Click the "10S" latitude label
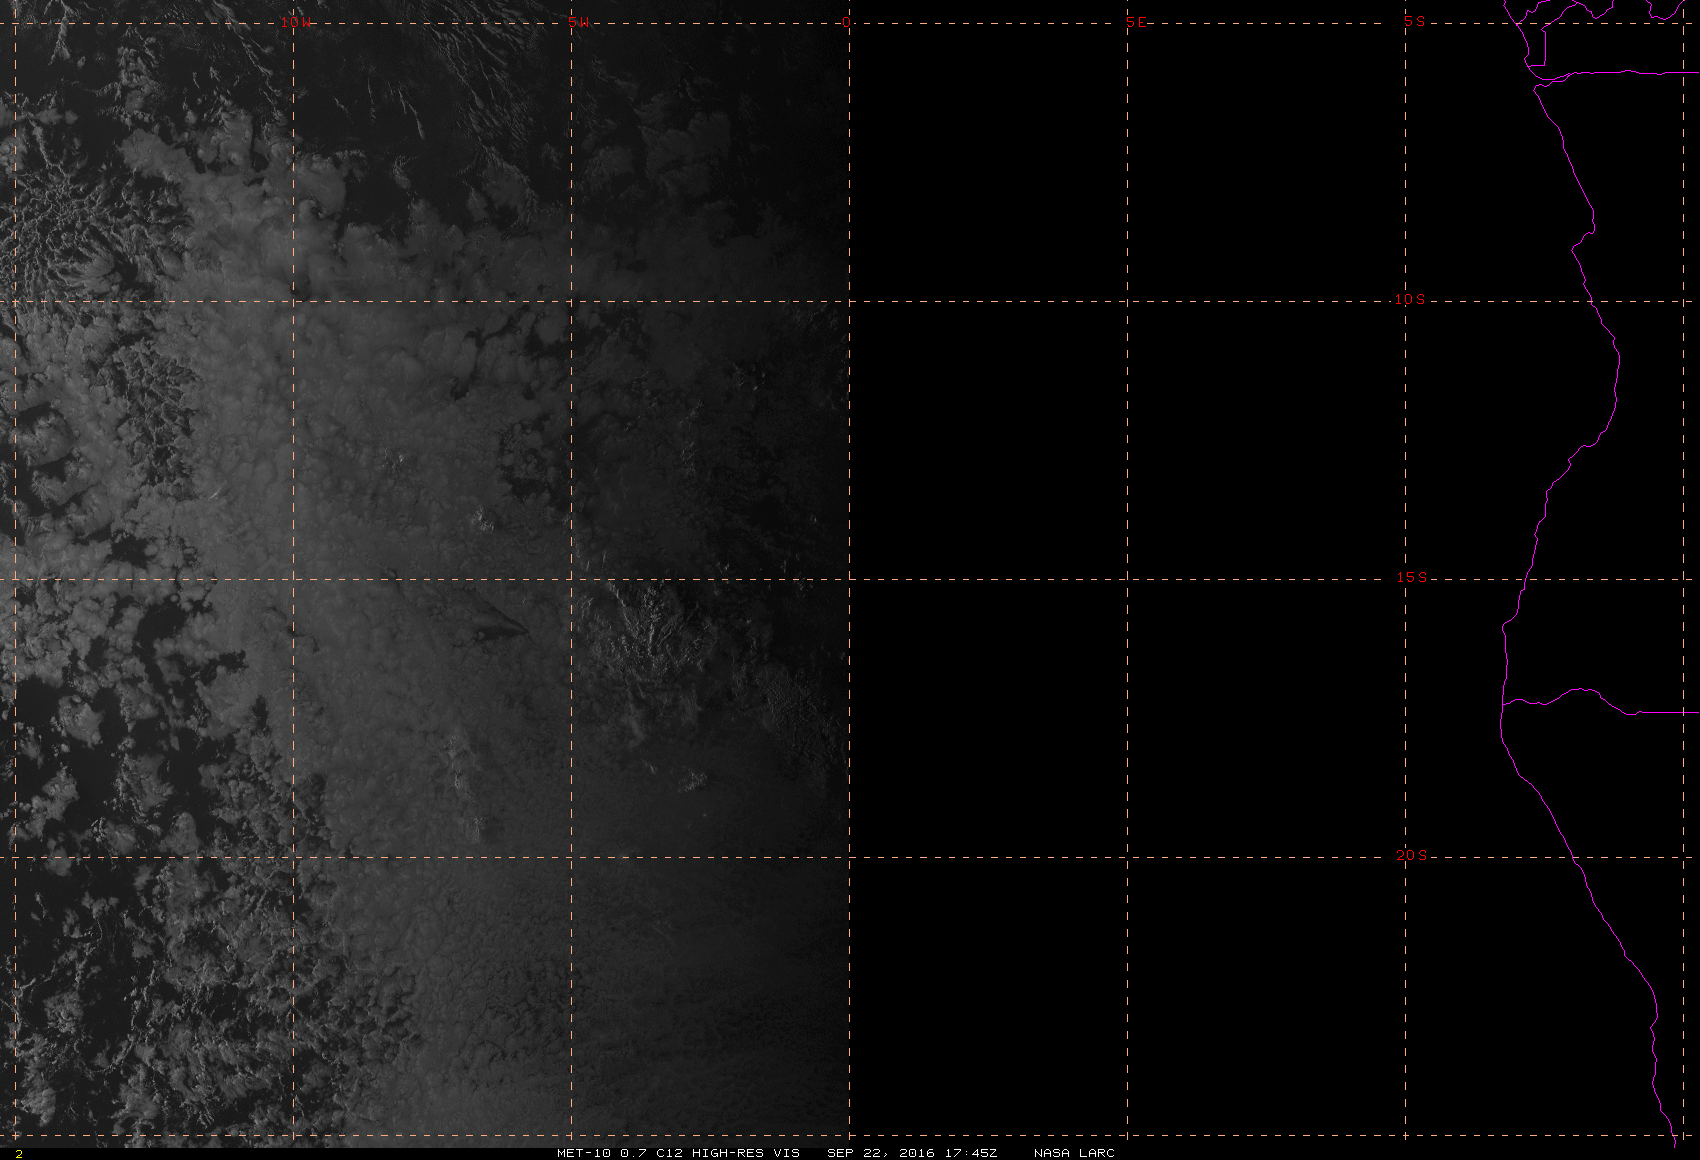Screen dimensions: 1700x1160 click(x=1410, y=299)
